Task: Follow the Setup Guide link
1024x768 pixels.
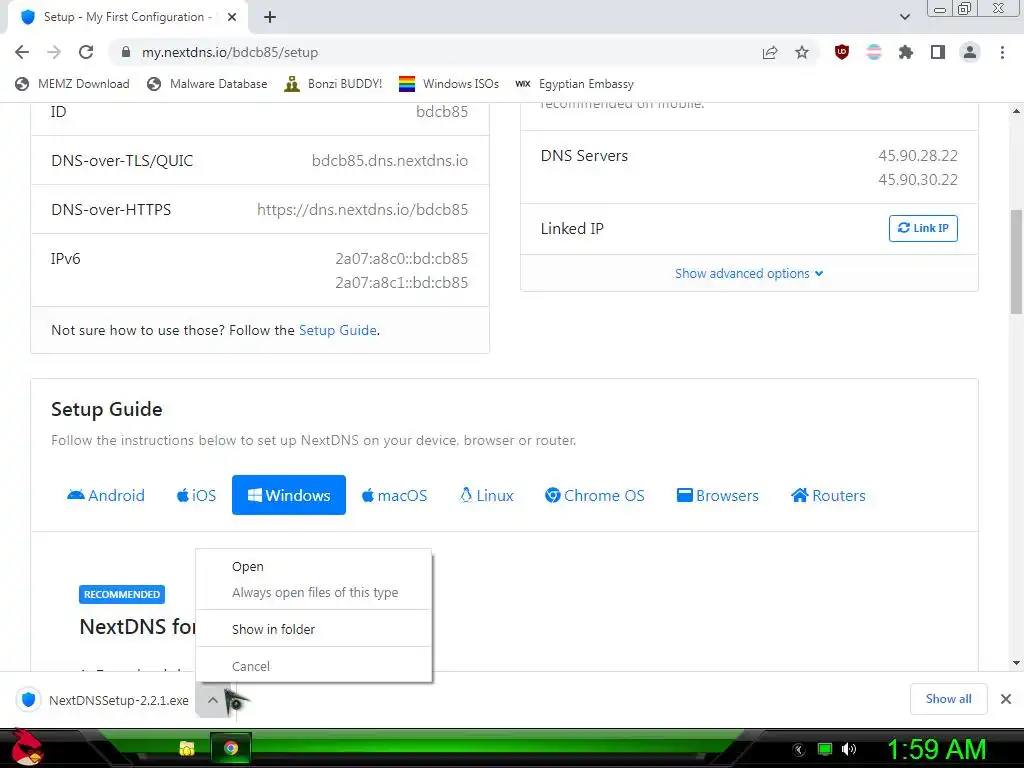Action: 338,330
